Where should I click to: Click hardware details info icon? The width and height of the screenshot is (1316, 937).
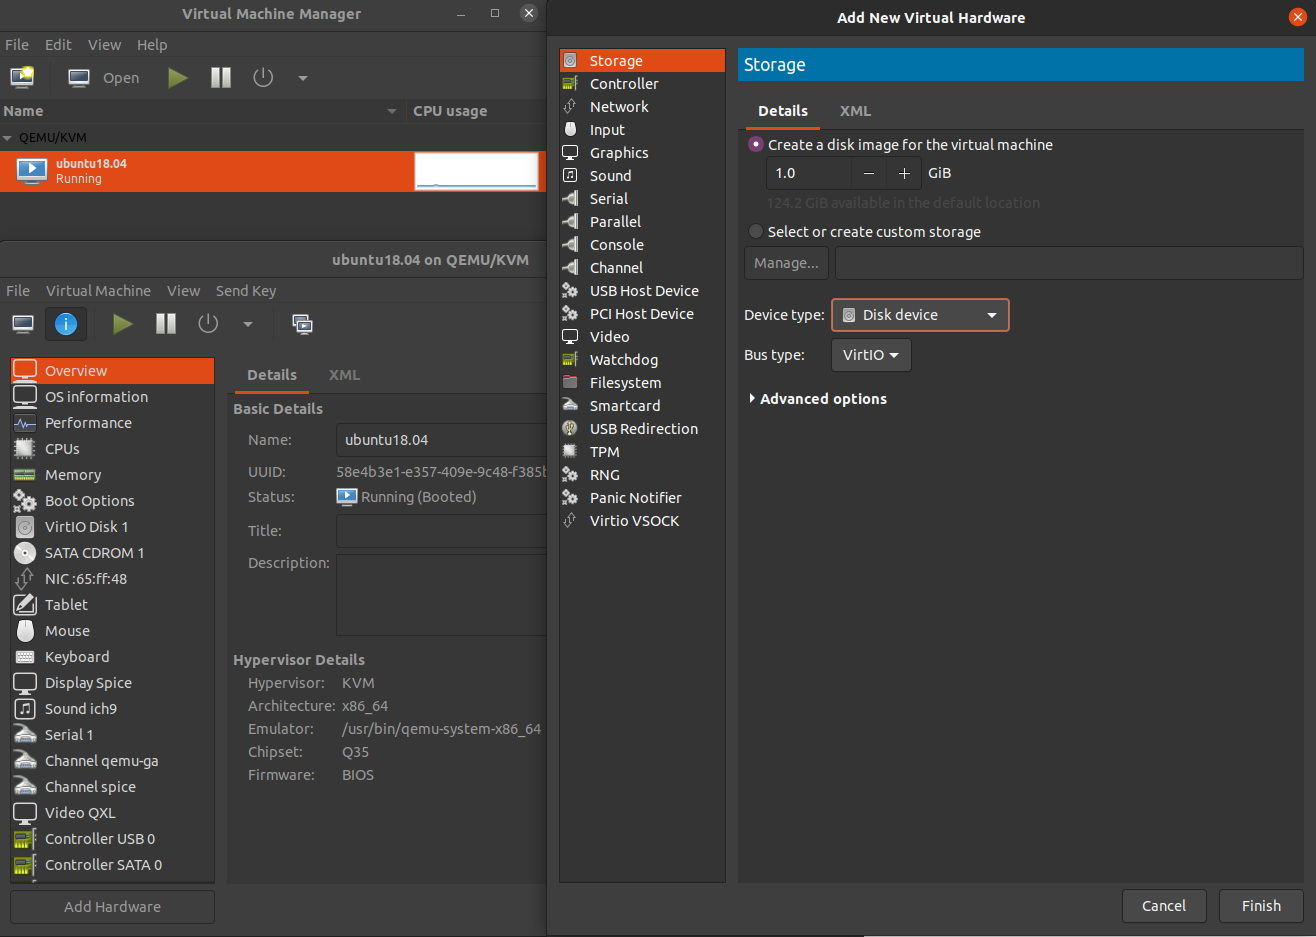pyautogui.click(x=66, y=324)
